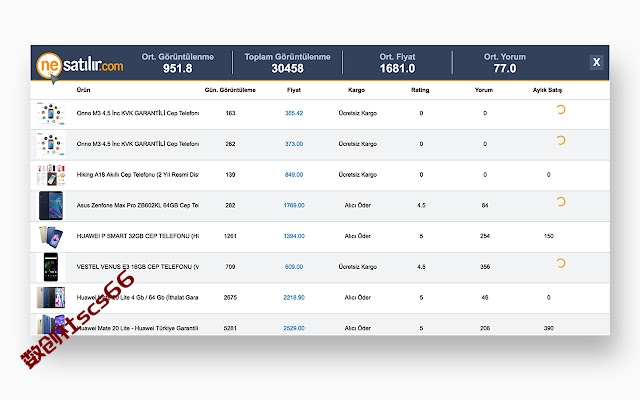Open the thumbnail in the 2529.00 row
The width and height of the screenshot is (640, 400).
click(x=51, y=324)
